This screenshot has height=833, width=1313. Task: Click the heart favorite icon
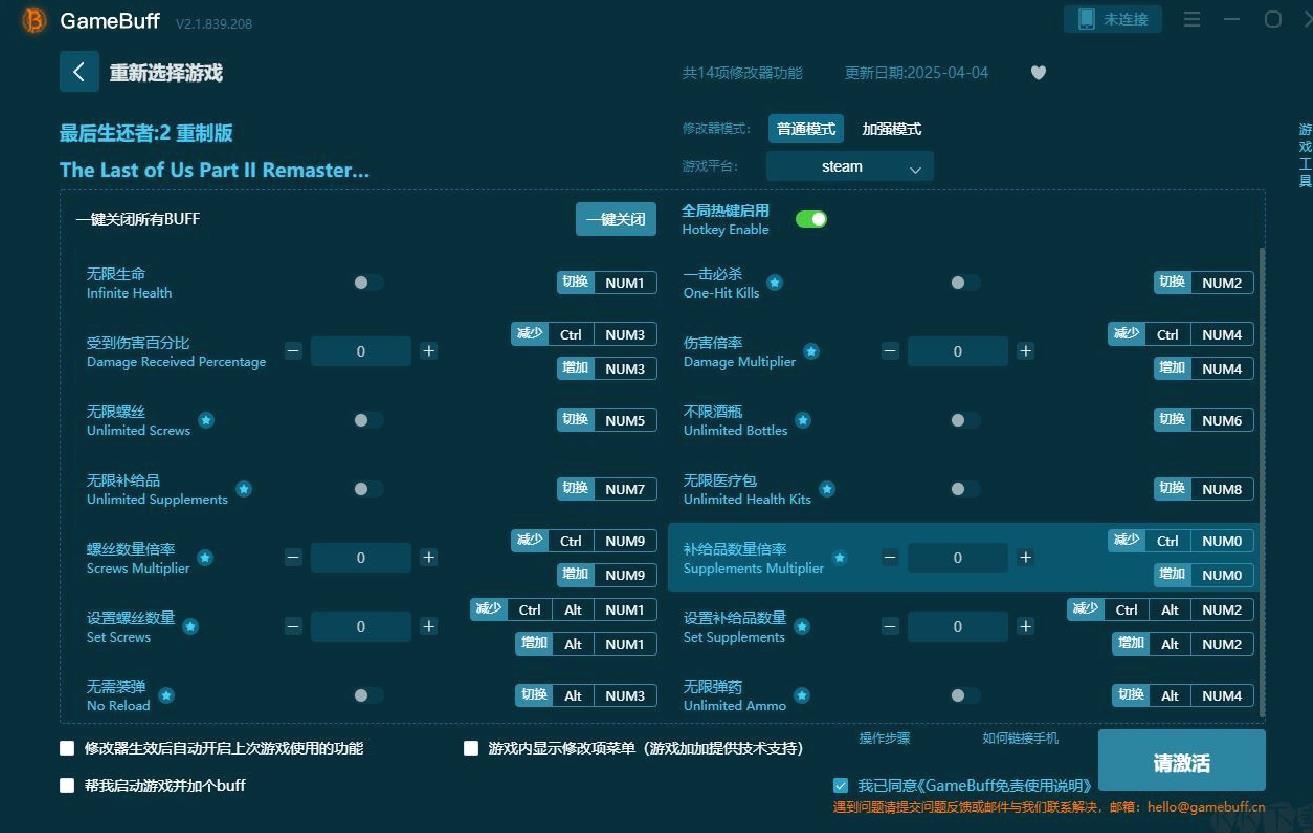coord(1038,72)
